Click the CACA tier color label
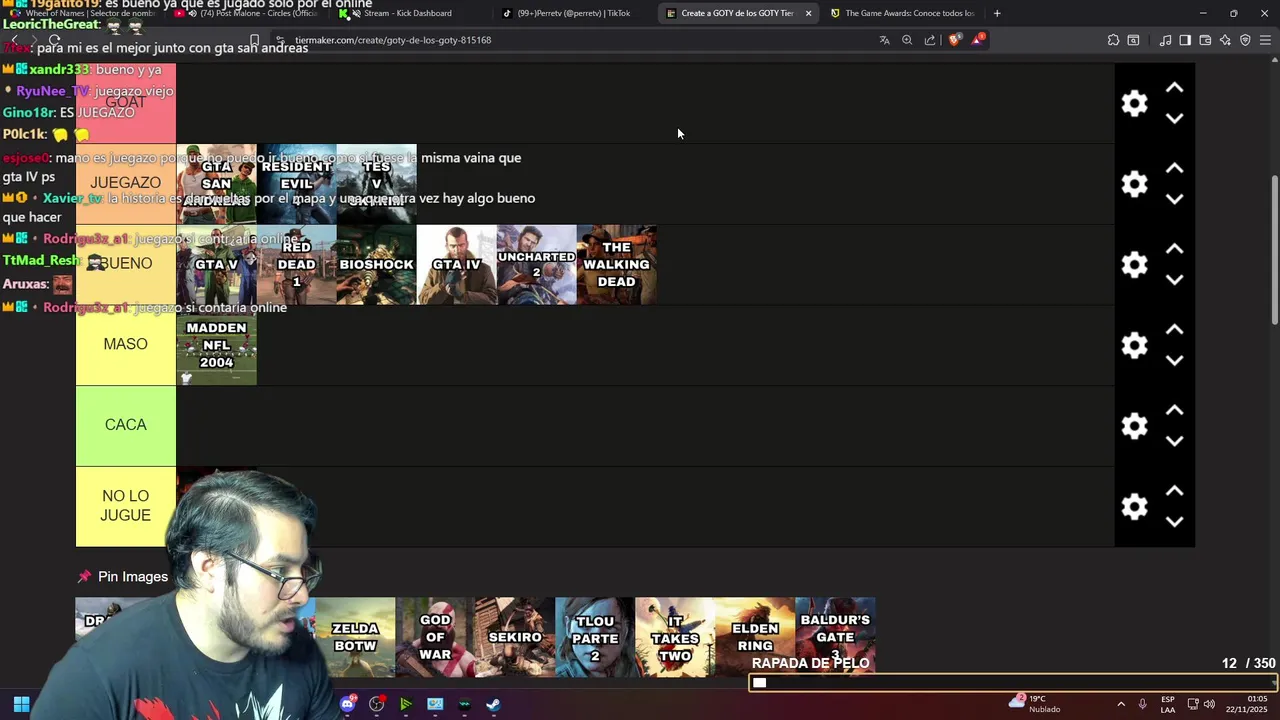The image size is (1280, 720). point(126,425)
